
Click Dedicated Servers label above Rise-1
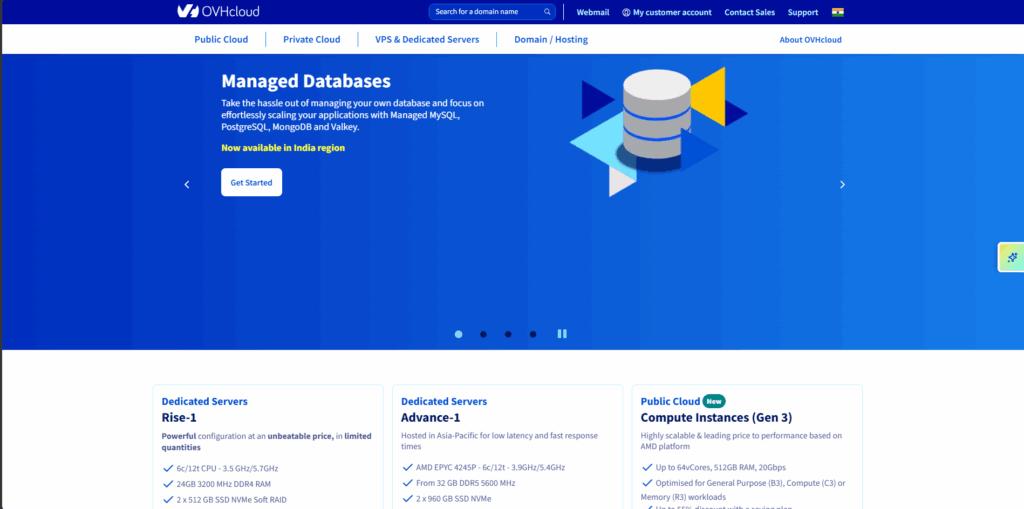click(204, 401)
